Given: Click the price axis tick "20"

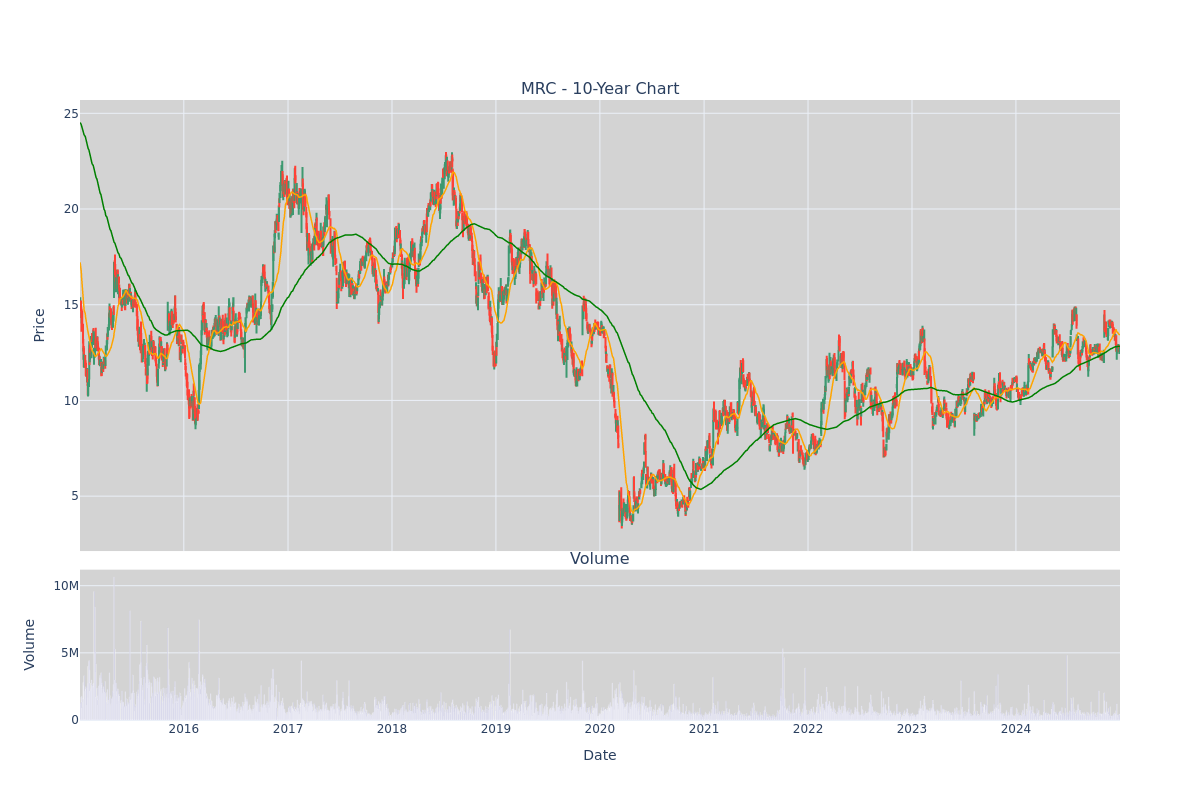Looking at the screenshot, I should pyautogui.click(x=71, y=209).
